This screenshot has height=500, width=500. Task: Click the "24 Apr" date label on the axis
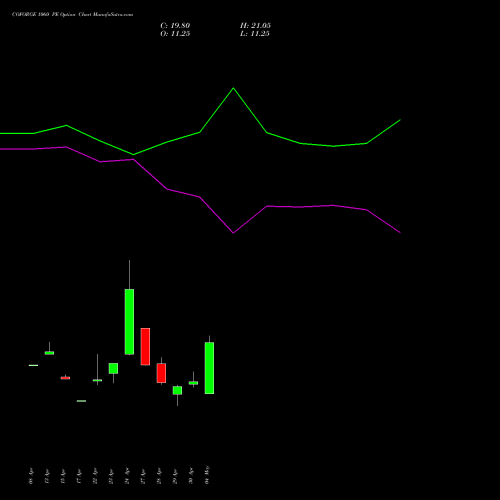(x=127, y=476)
